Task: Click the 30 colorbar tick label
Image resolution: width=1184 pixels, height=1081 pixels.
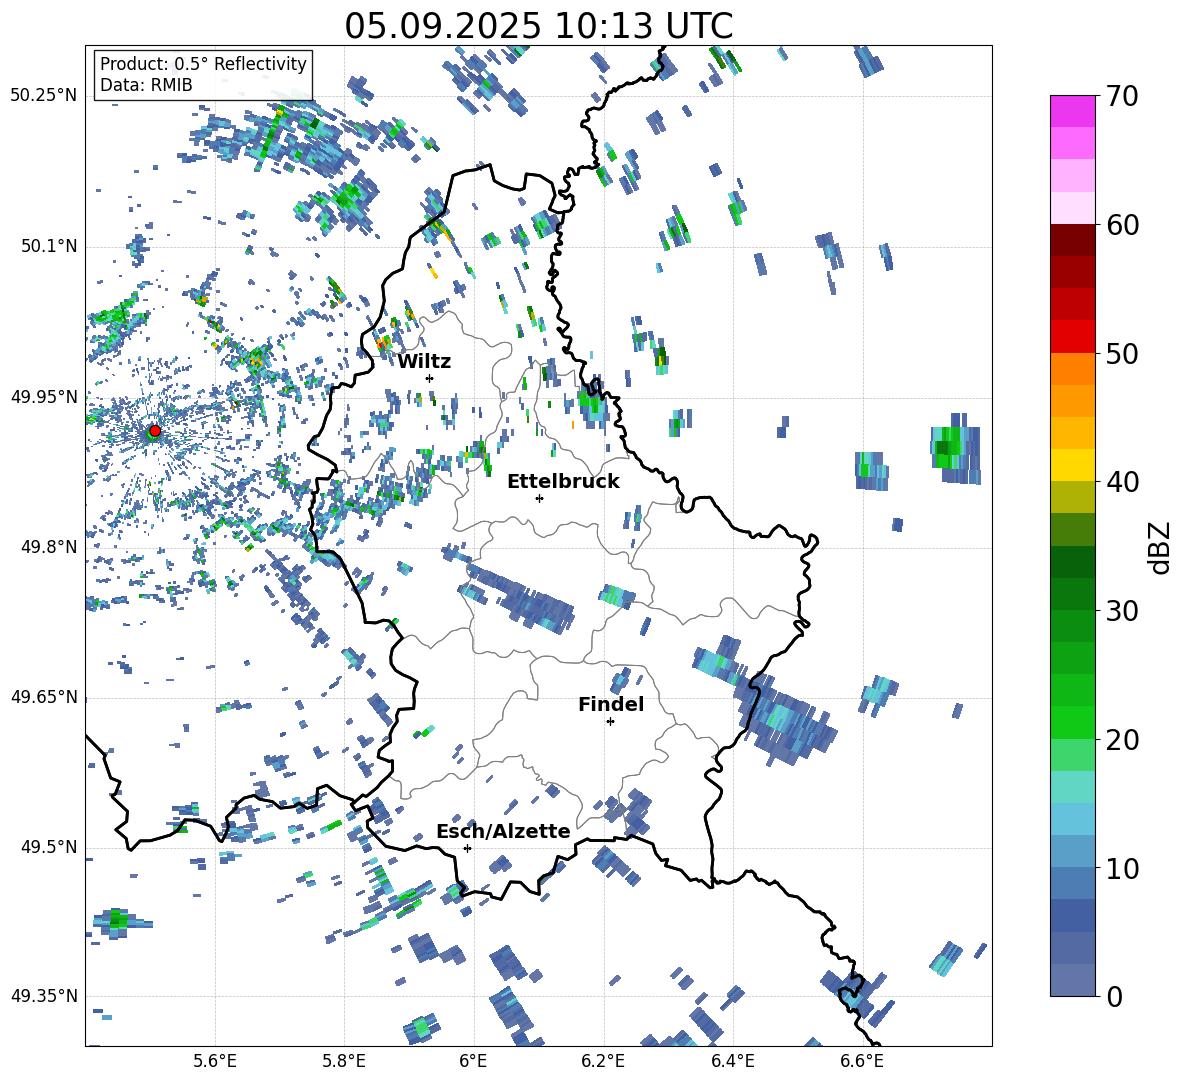Action: click(1122, 611)
